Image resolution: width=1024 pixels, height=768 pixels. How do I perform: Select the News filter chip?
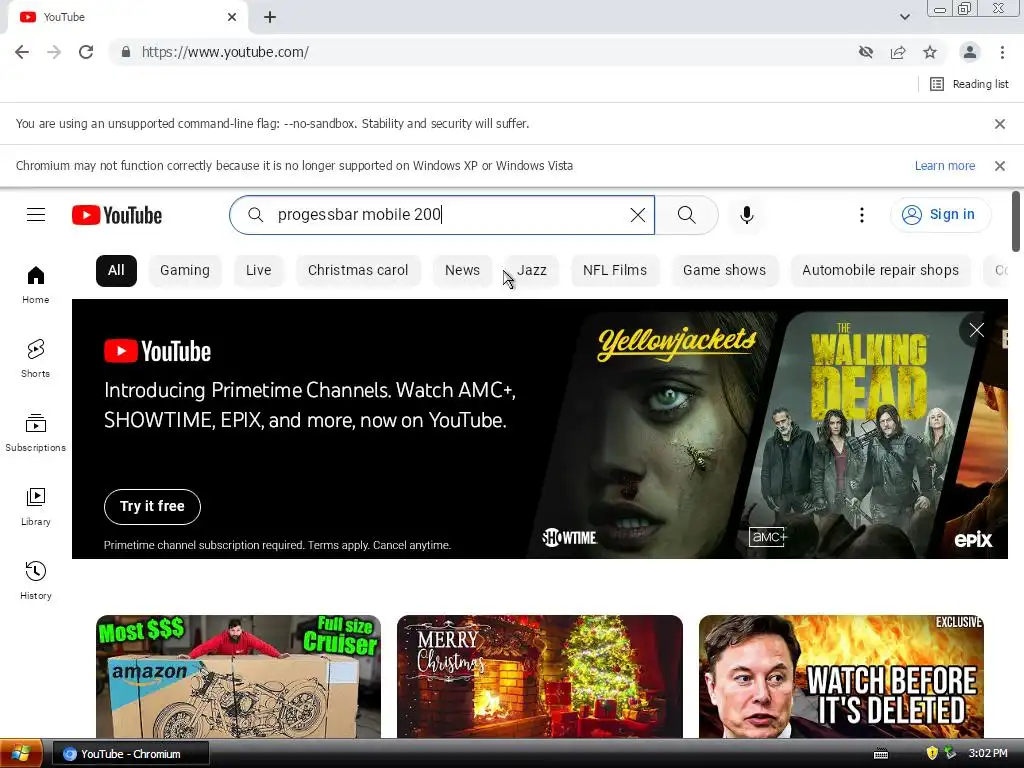[462, 270]
